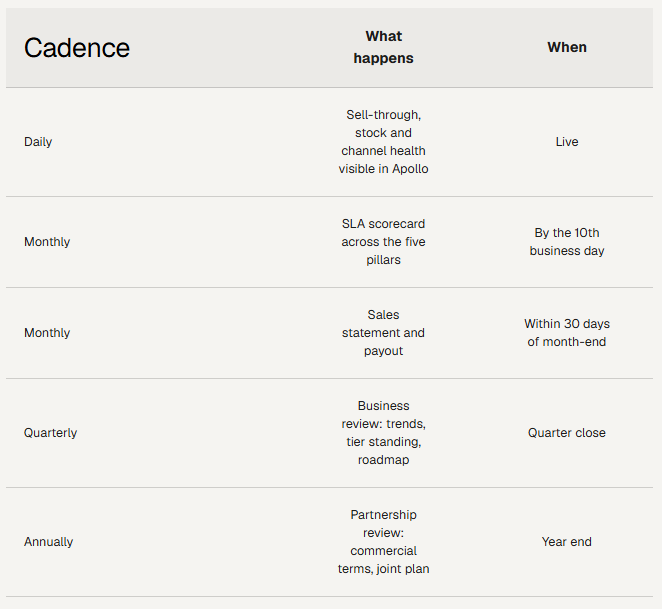The width and height of the screenshot is (662, 609).
Task: Click the 'Live' cell
Action: [567, 142]
